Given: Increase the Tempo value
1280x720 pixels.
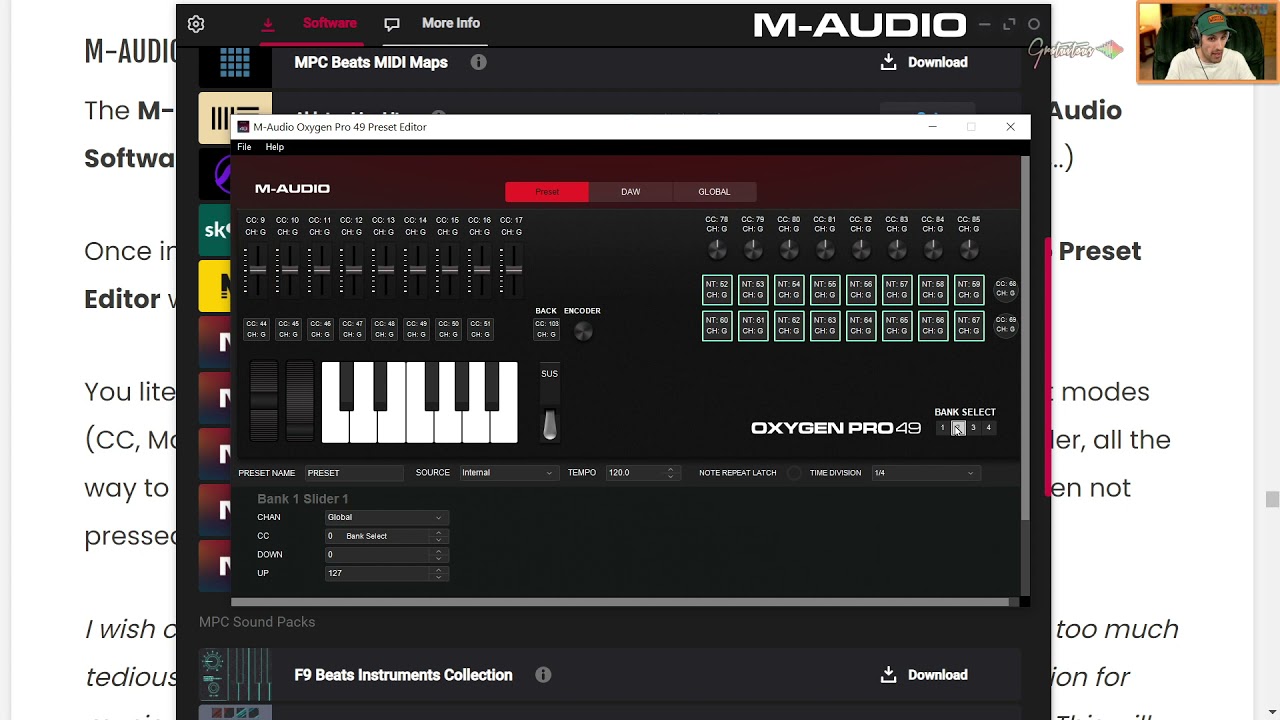Looking at the screenshot, I should pyautogui.click(x=671, y=470).
